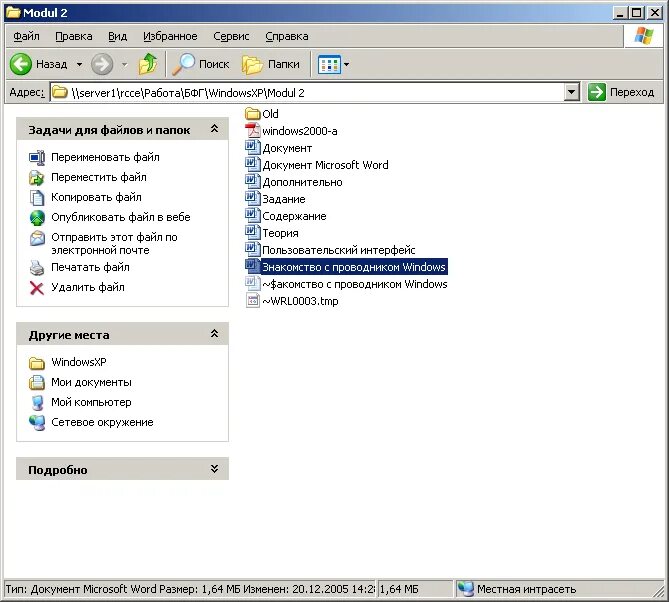Click the Мой компьютер computer icon
Viewport: 669px width, 602px height.
(x=37, y=402)
